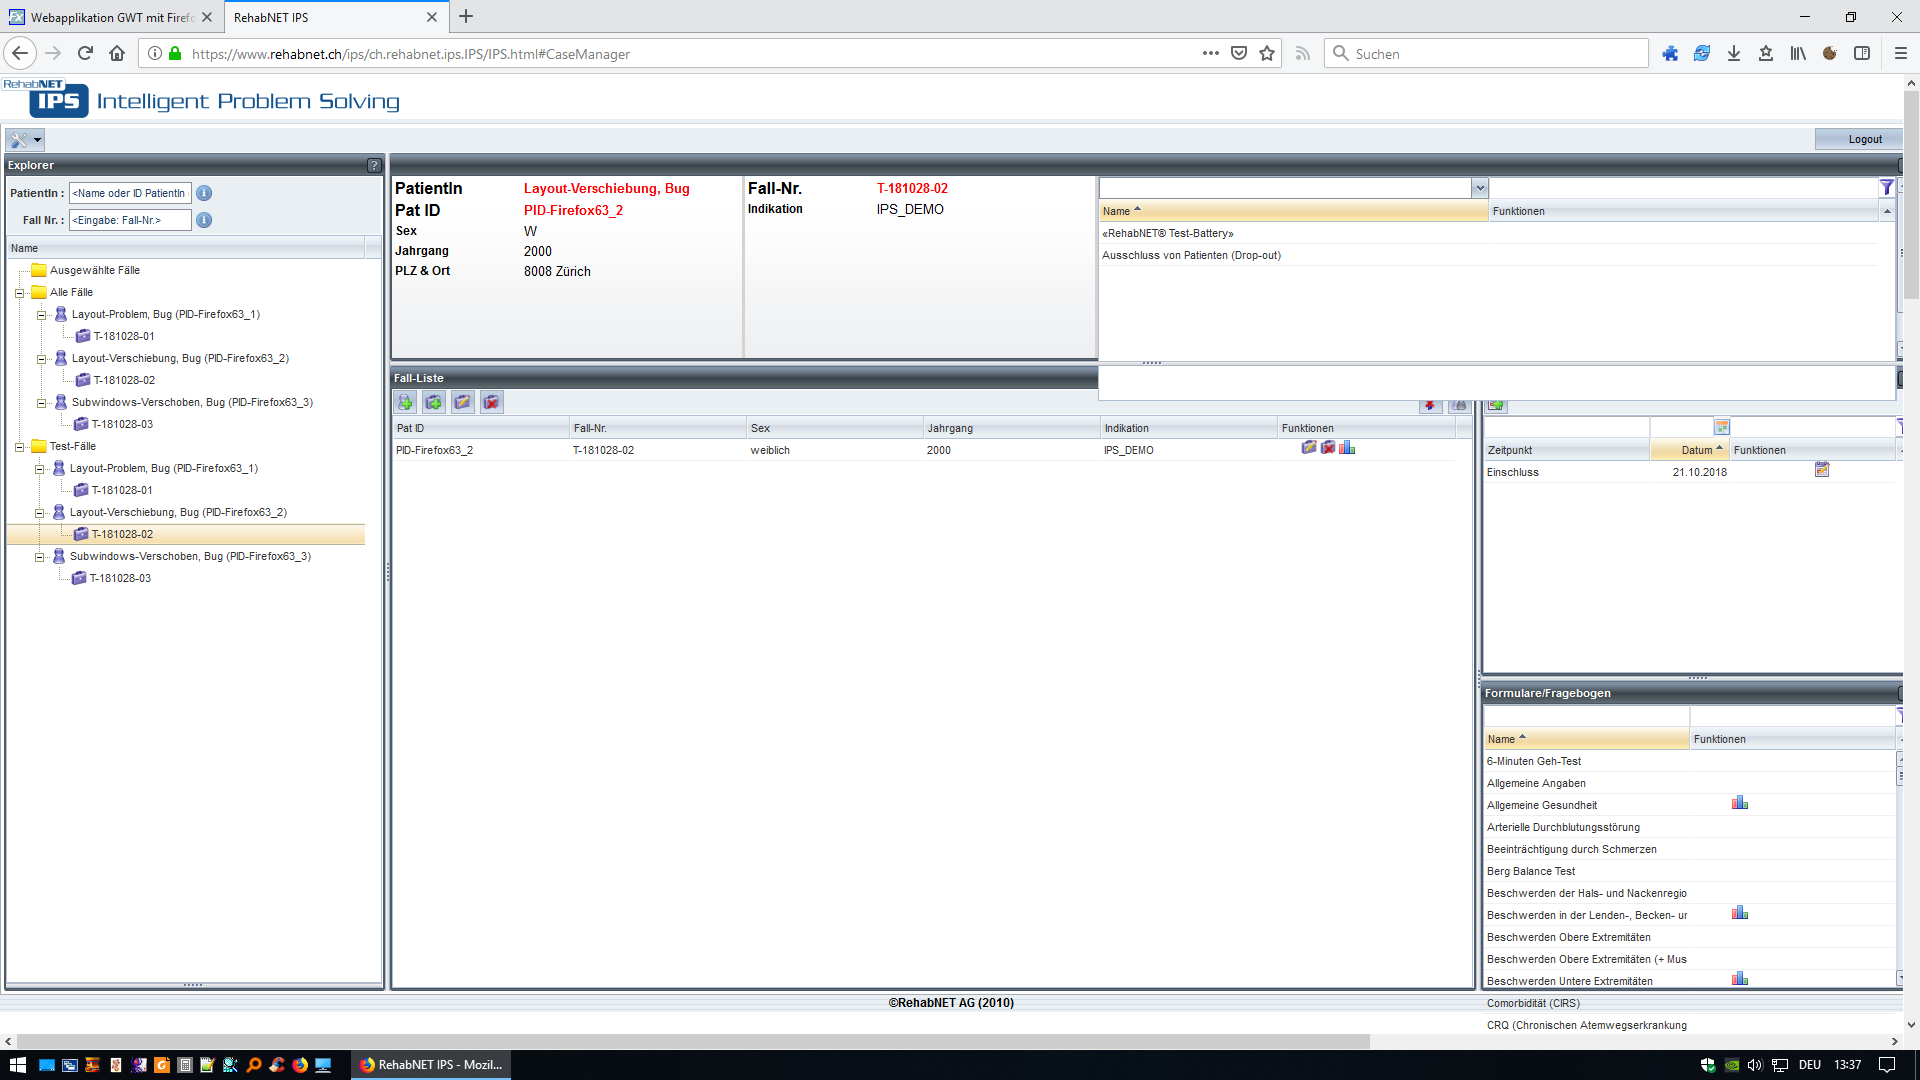Click add new case icon in Fall-Liste toolbar
The width and height of the screenshot is (1920, 1080).
point(434,402)
